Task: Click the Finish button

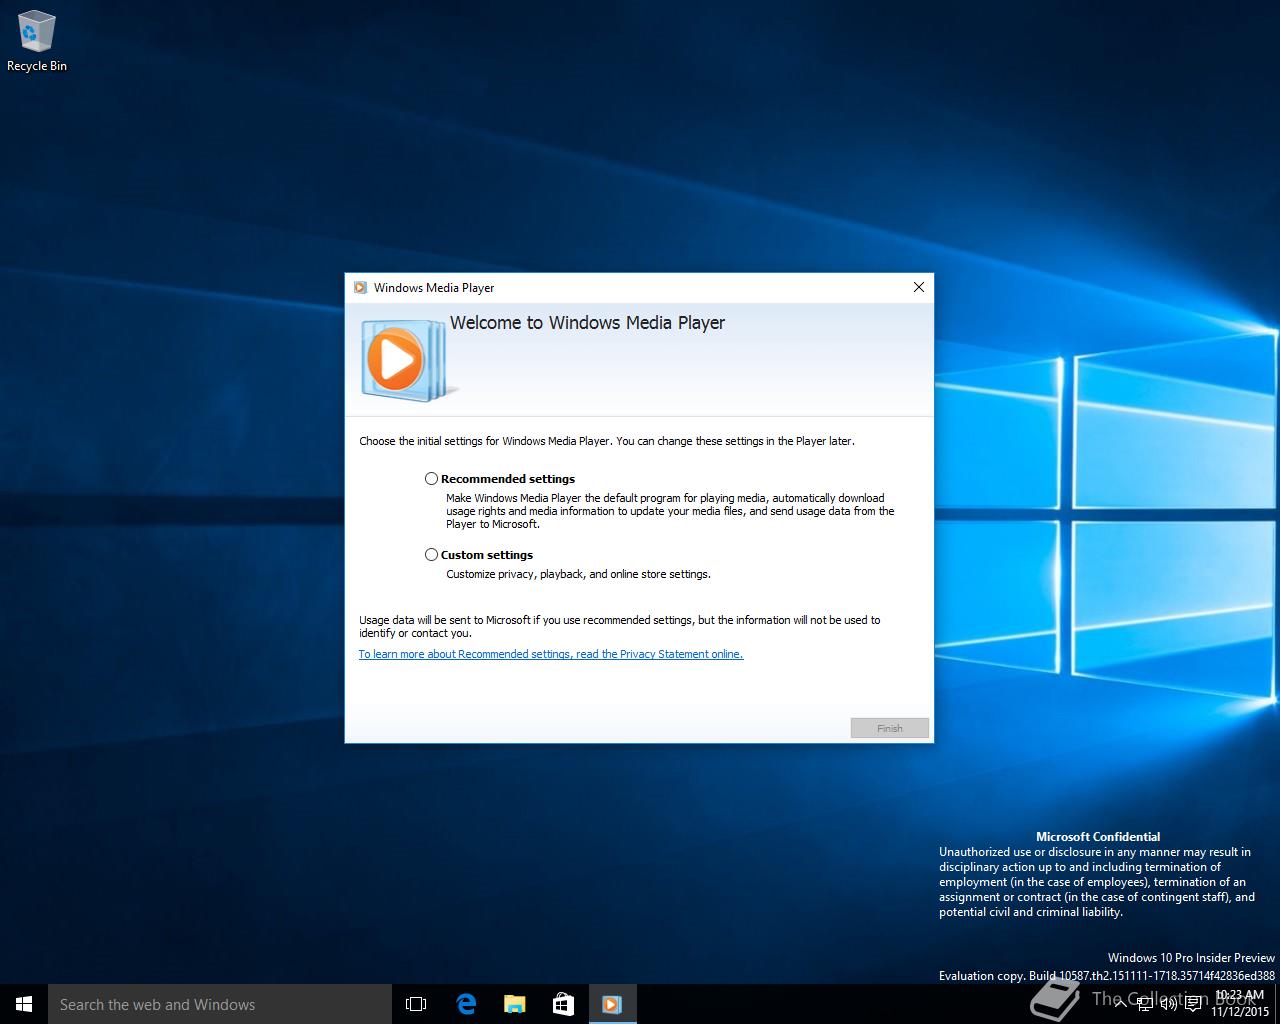Action: click(889, 728)
